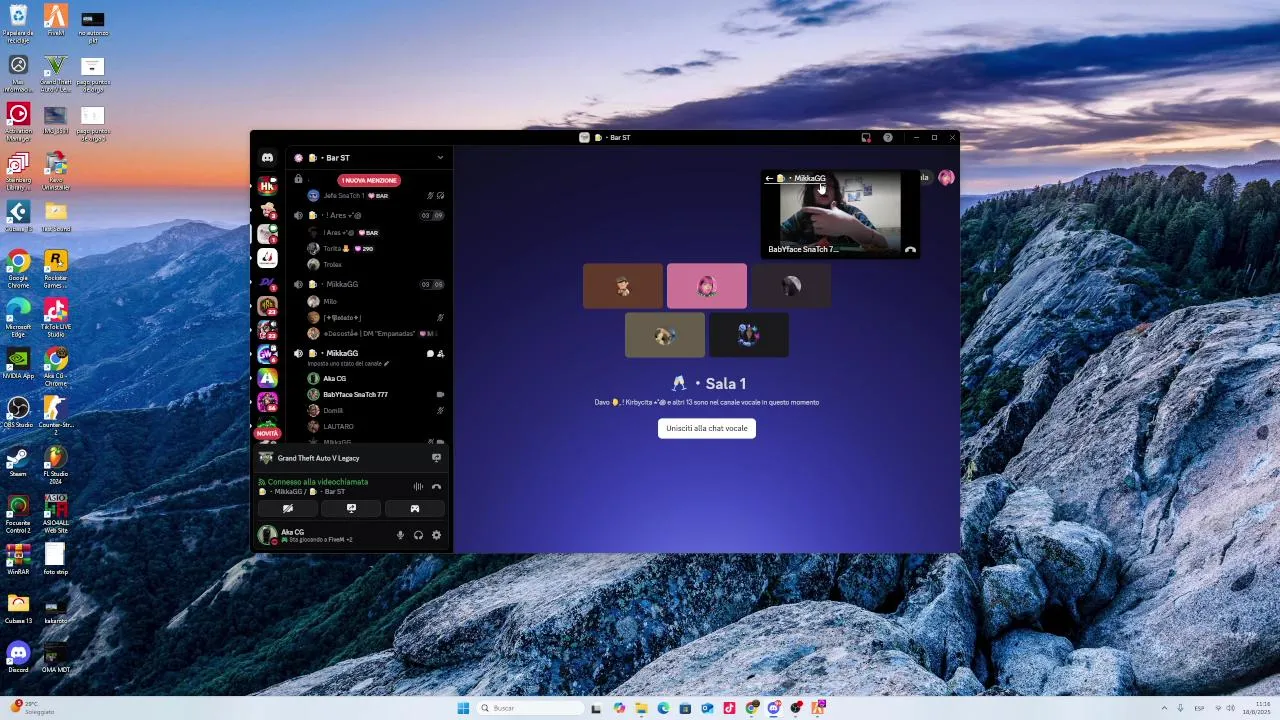Click Unisciti alla chat vocale button
Viewport: 1280px width, 720px height.
[x=707, y=428]
